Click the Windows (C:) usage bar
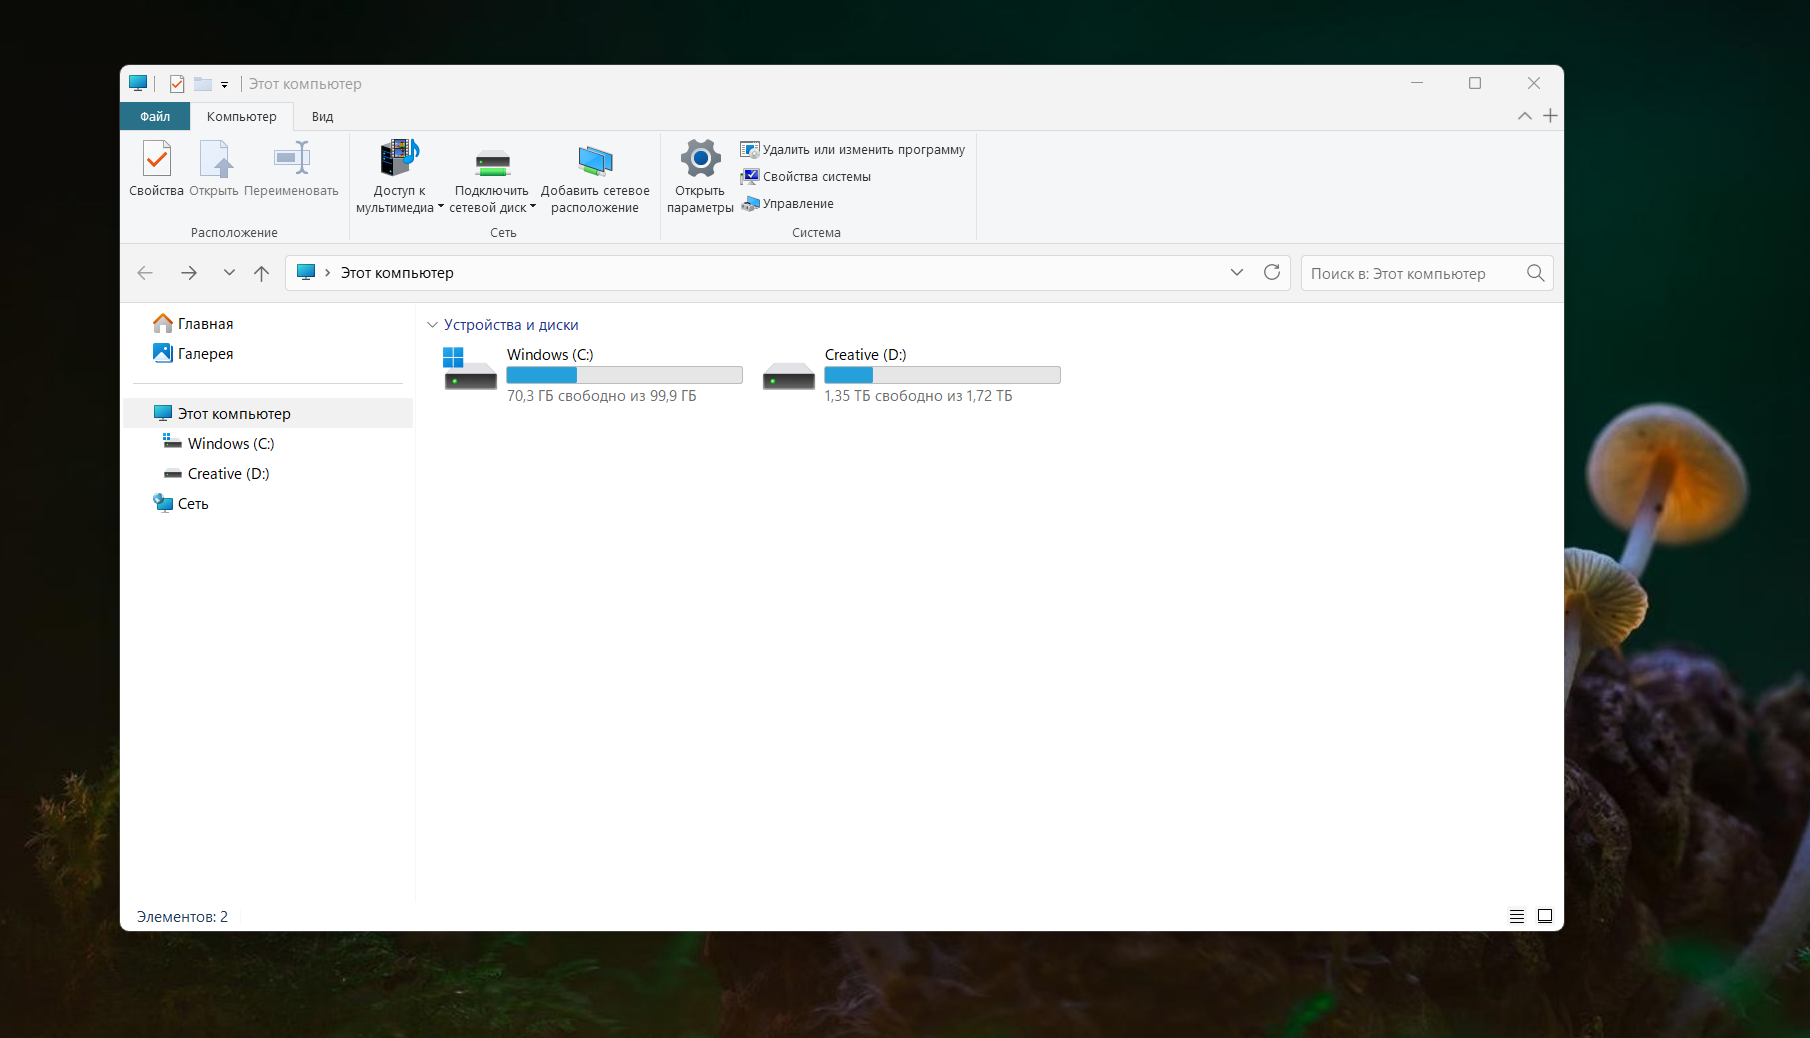The image size is (1810, 1038). point(625,375)
